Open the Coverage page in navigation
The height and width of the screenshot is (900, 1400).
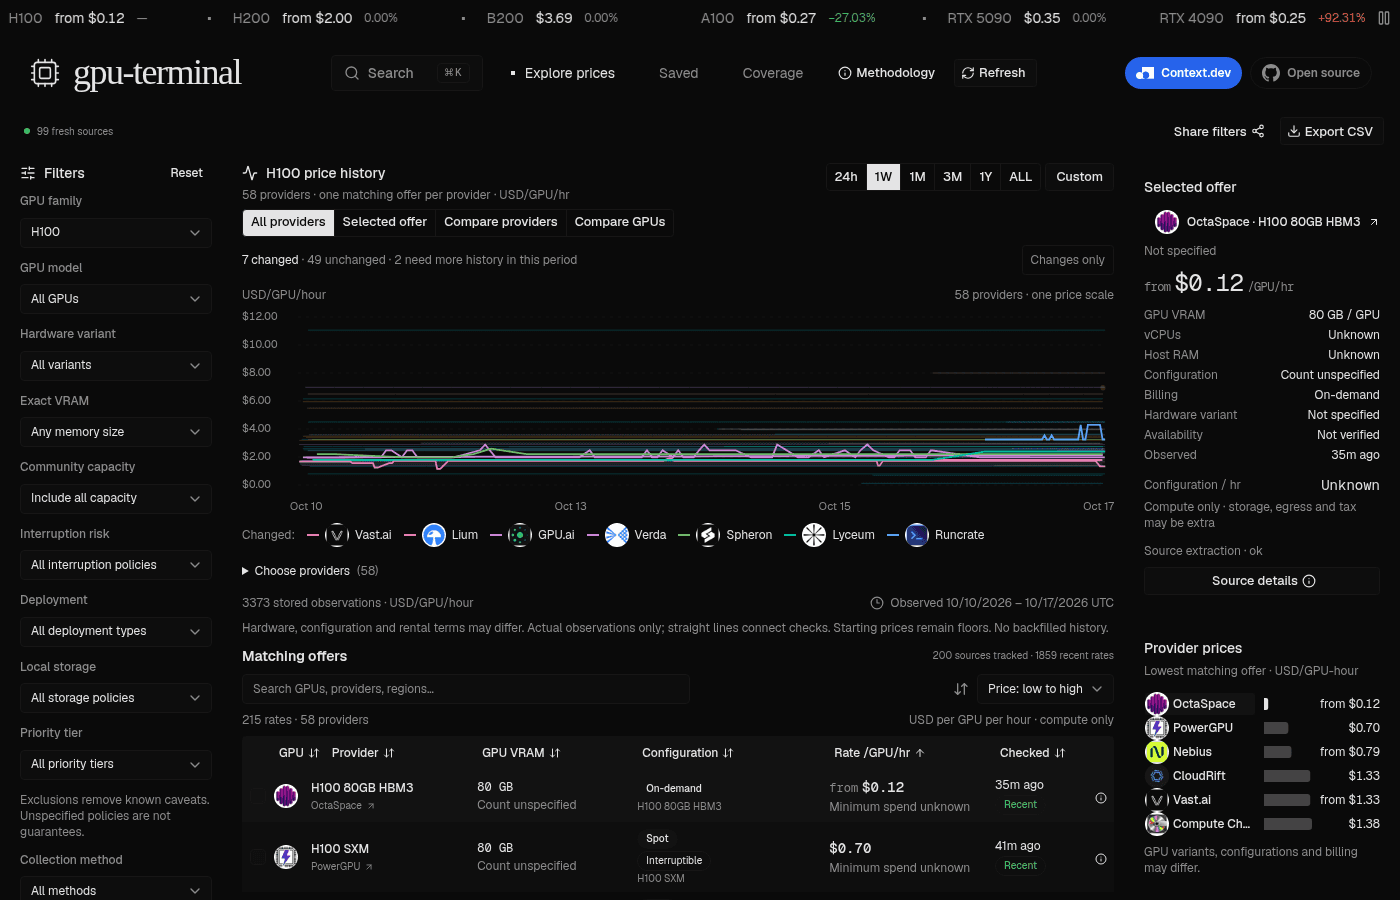(x=773, y=73)
